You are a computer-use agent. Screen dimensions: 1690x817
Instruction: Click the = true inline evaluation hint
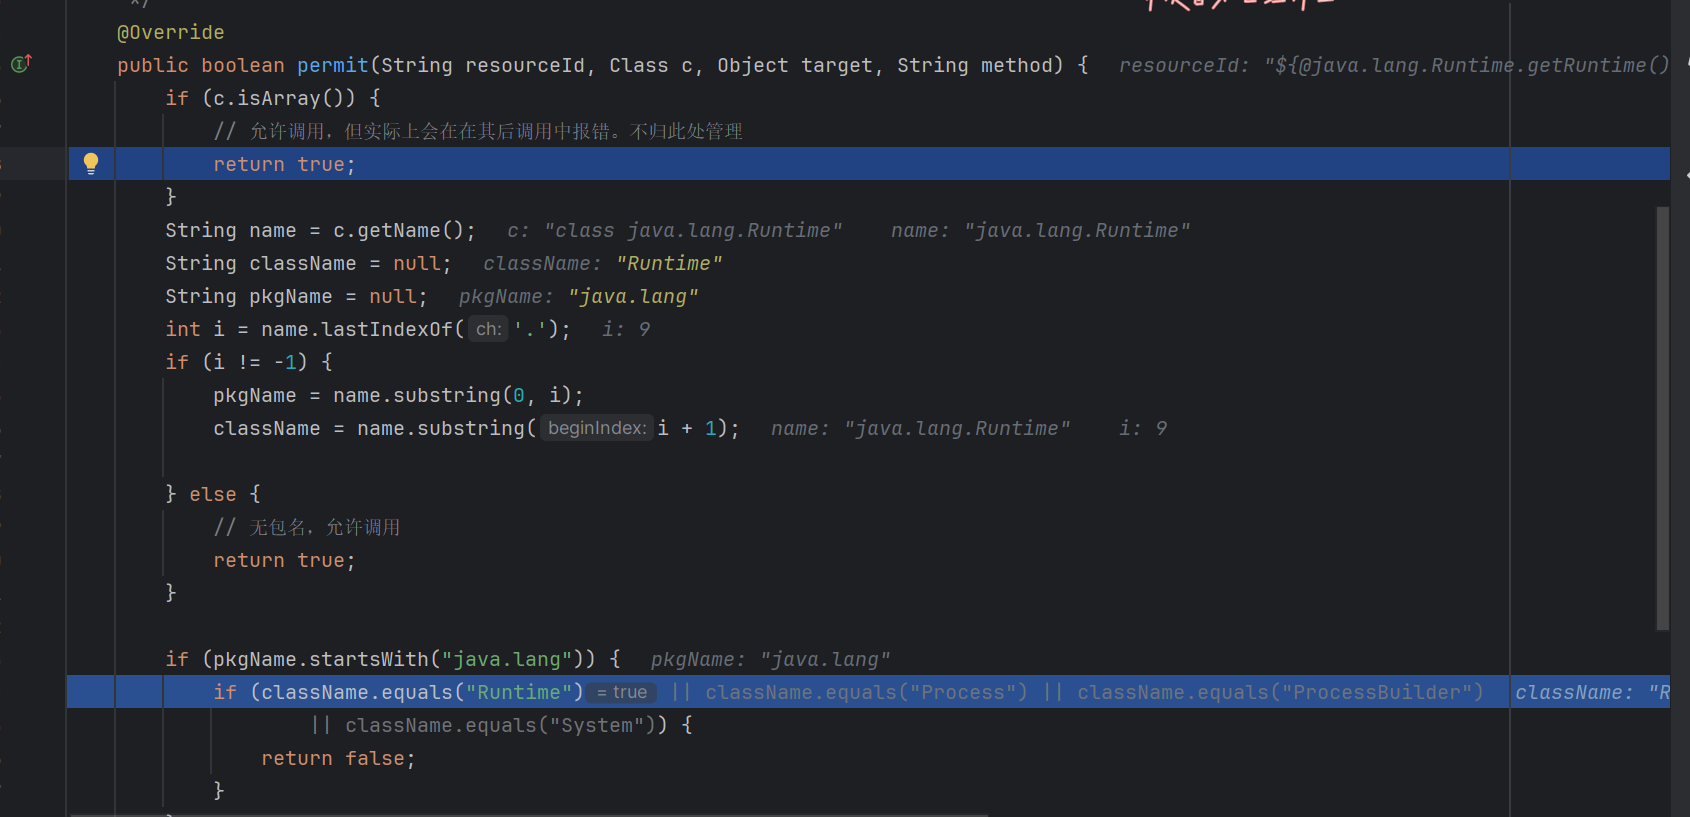pos(622,692)
